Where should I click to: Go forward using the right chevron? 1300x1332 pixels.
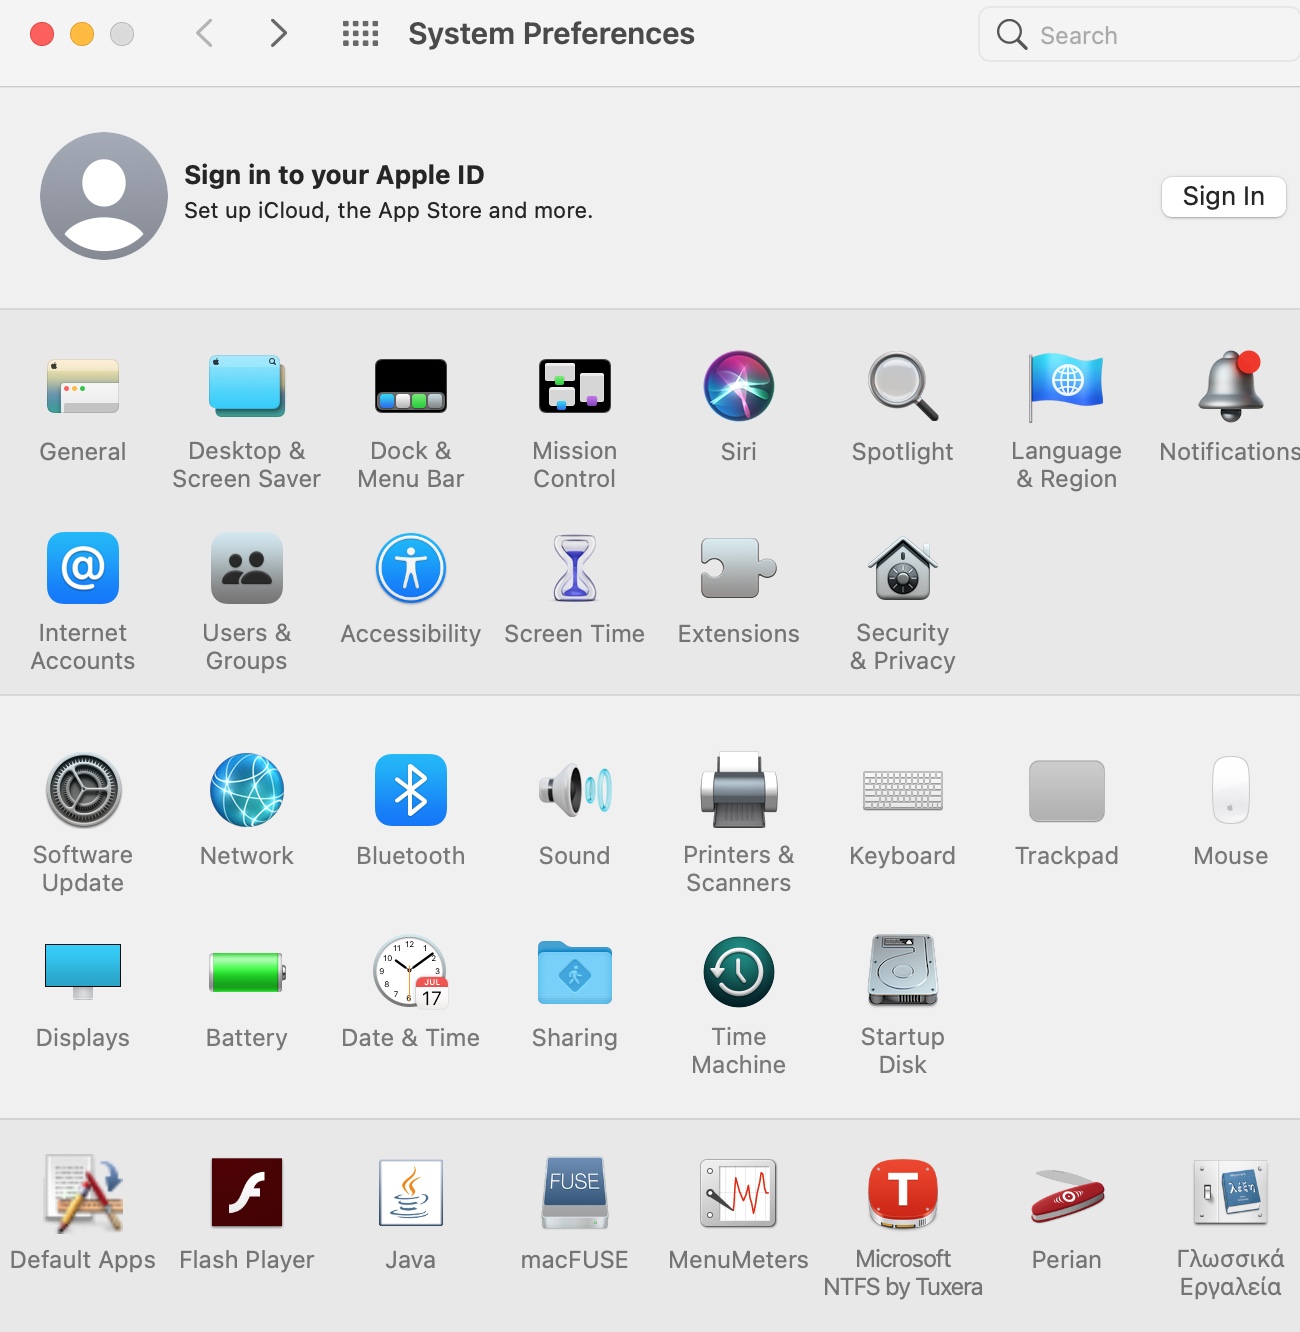[279, 34]
